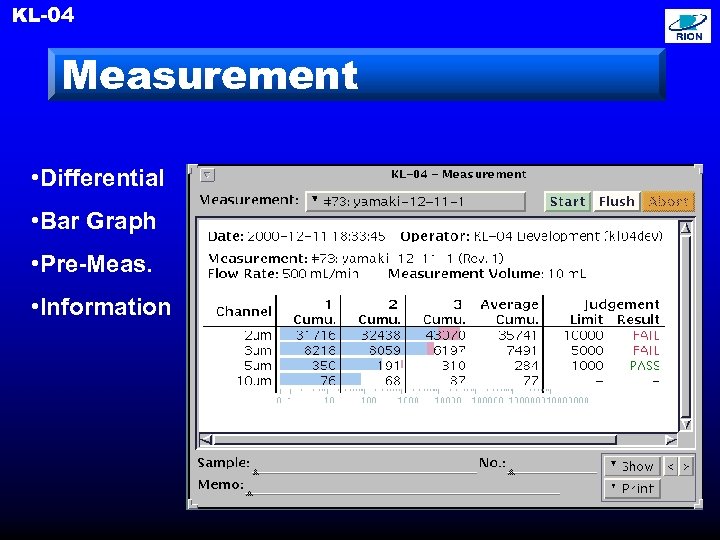The image size is (720, 540).
Task: Click the Flush button
Action: [616, 202]
